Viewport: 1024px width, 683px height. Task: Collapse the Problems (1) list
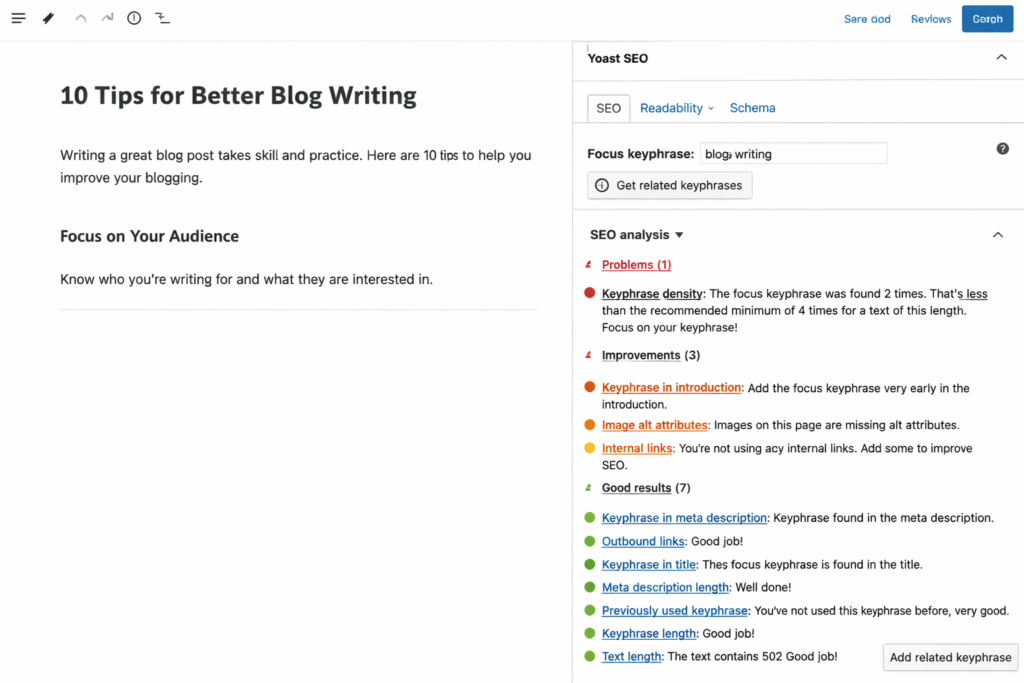(x=591, y=264)
